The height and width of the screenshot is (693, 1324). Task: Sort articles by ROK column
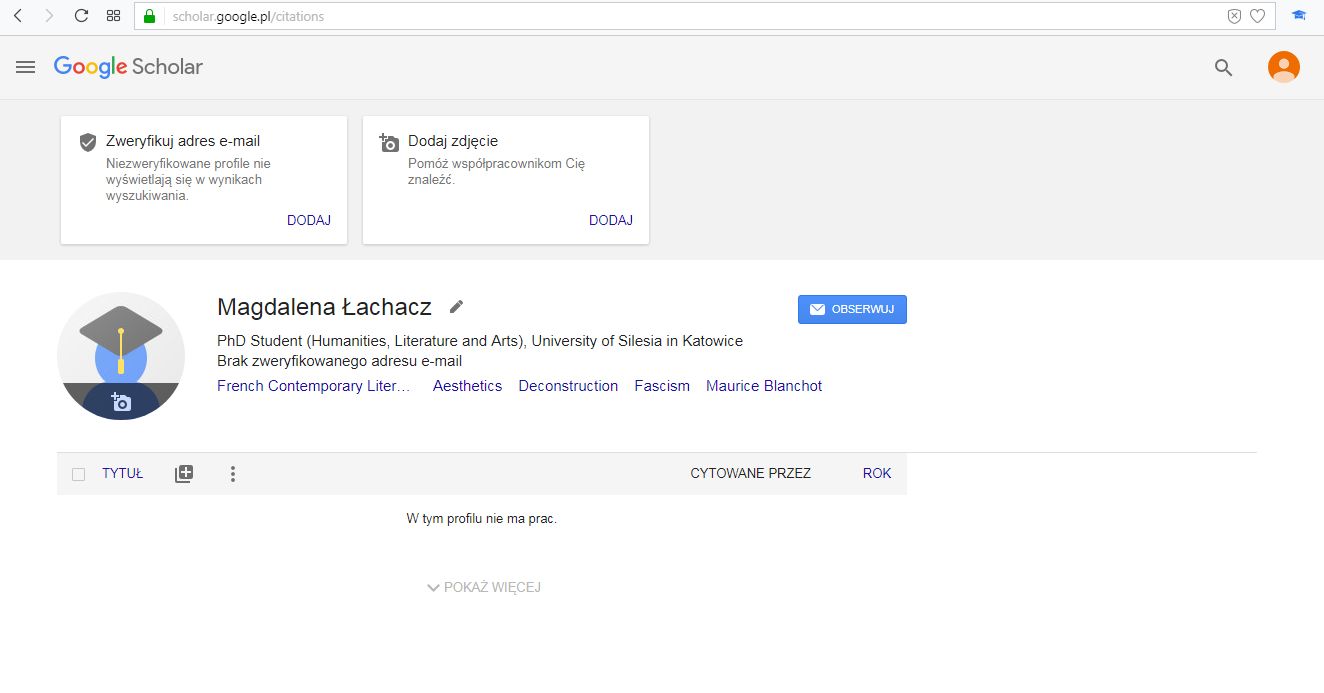pyautogui.click(x=877, y=474)
